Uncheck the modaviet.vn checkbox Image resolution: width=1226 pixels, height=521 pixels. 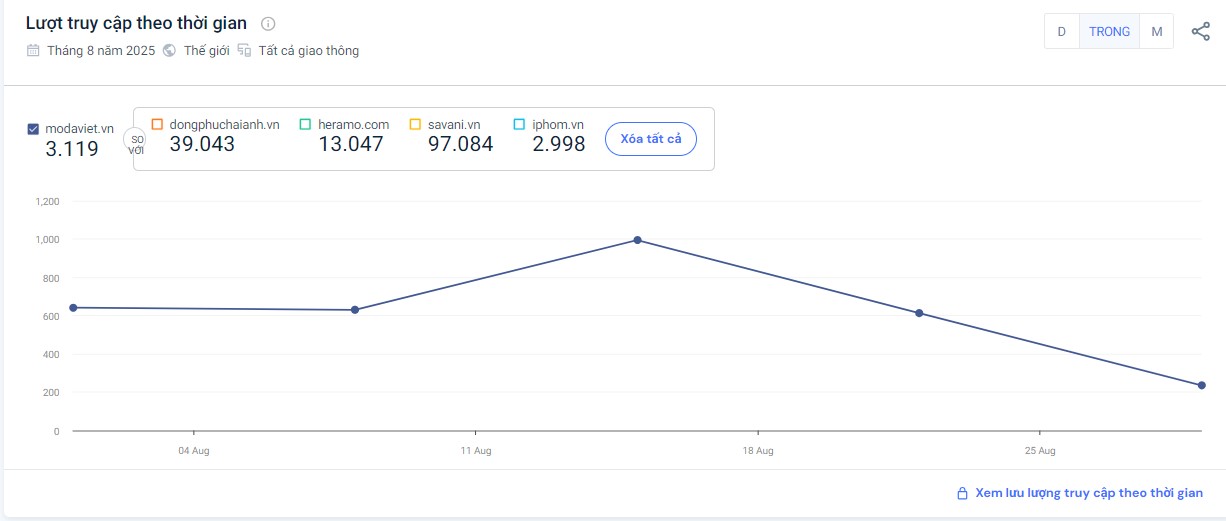tap(33, 128)
